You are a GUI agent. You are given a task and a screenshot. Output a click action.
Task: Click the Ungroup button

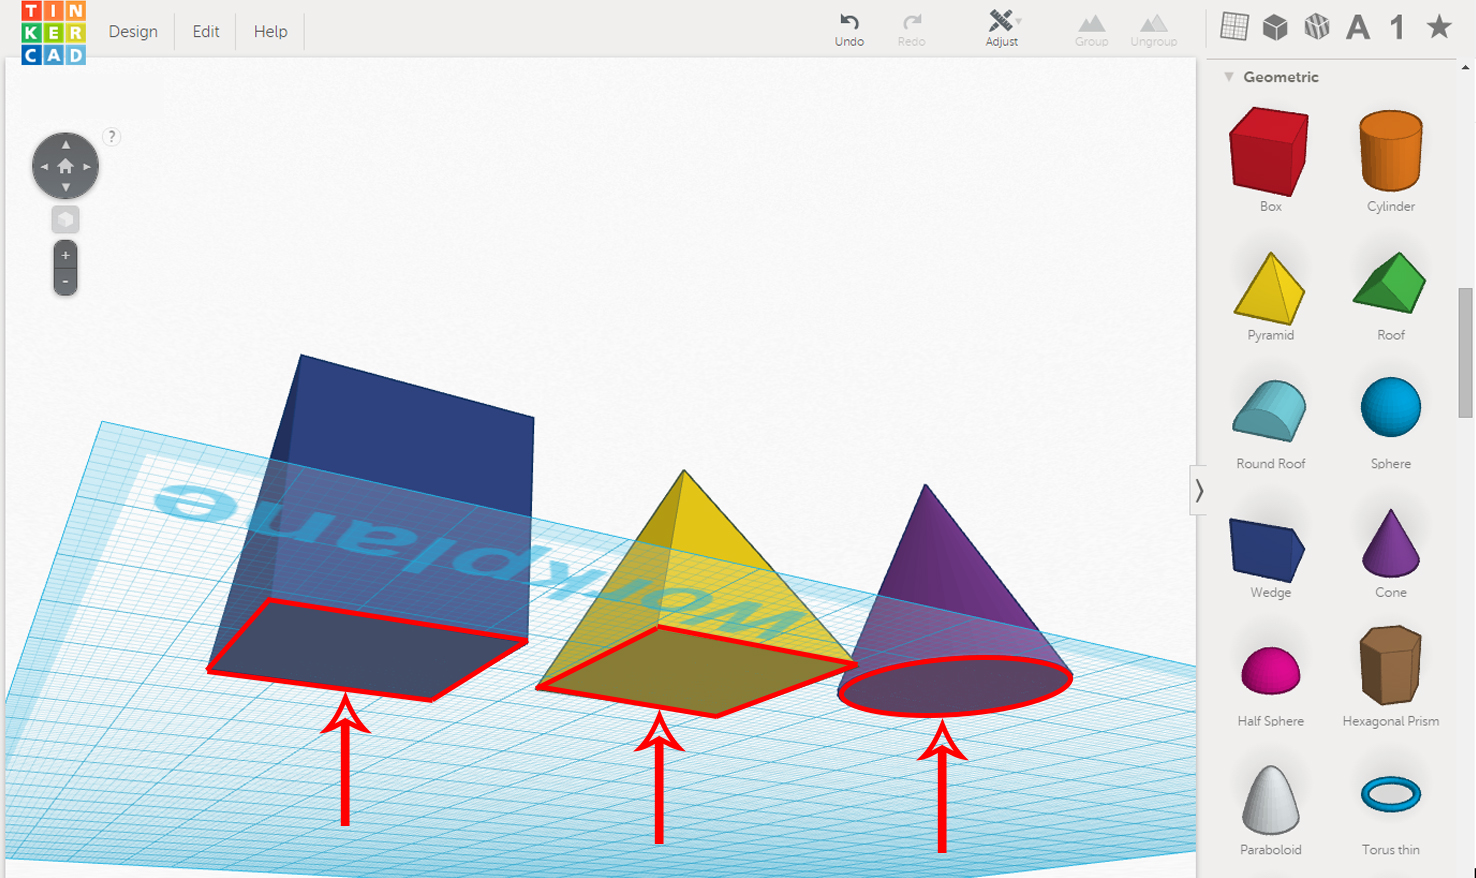1153,29
